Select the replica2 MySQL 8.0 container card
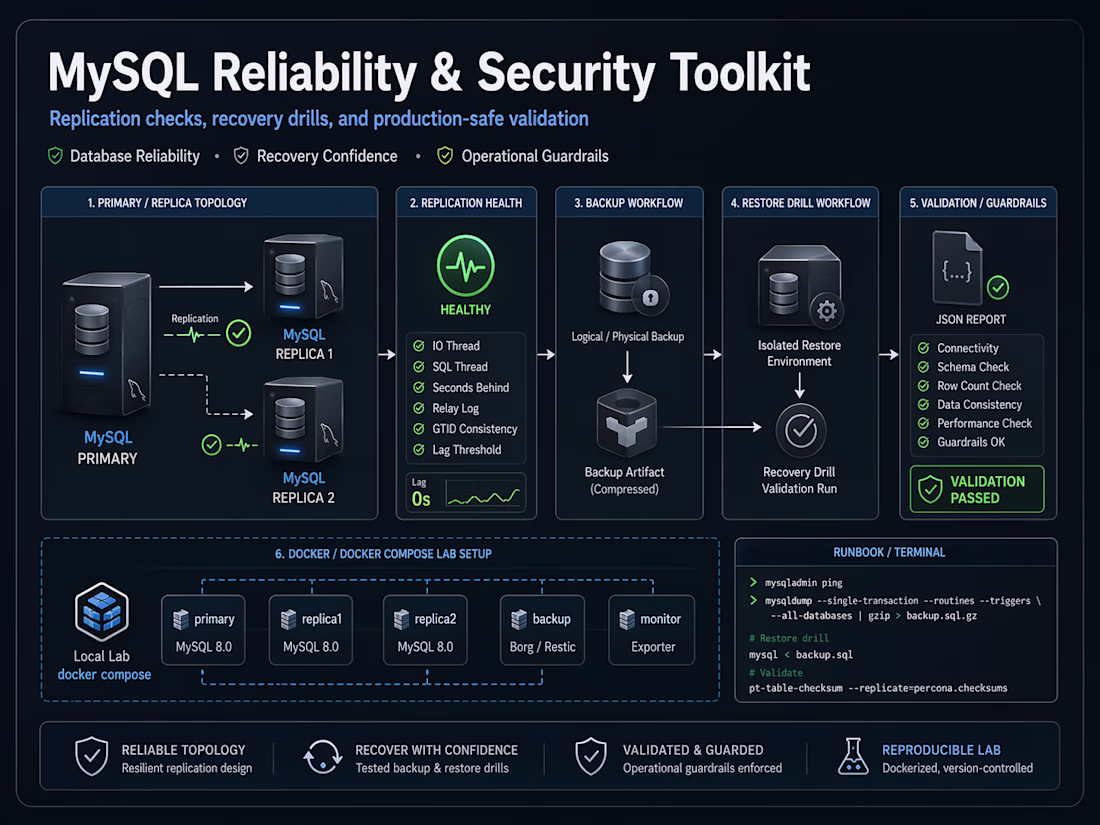Viewport: 1100px width, 825px height. [425, 630]
